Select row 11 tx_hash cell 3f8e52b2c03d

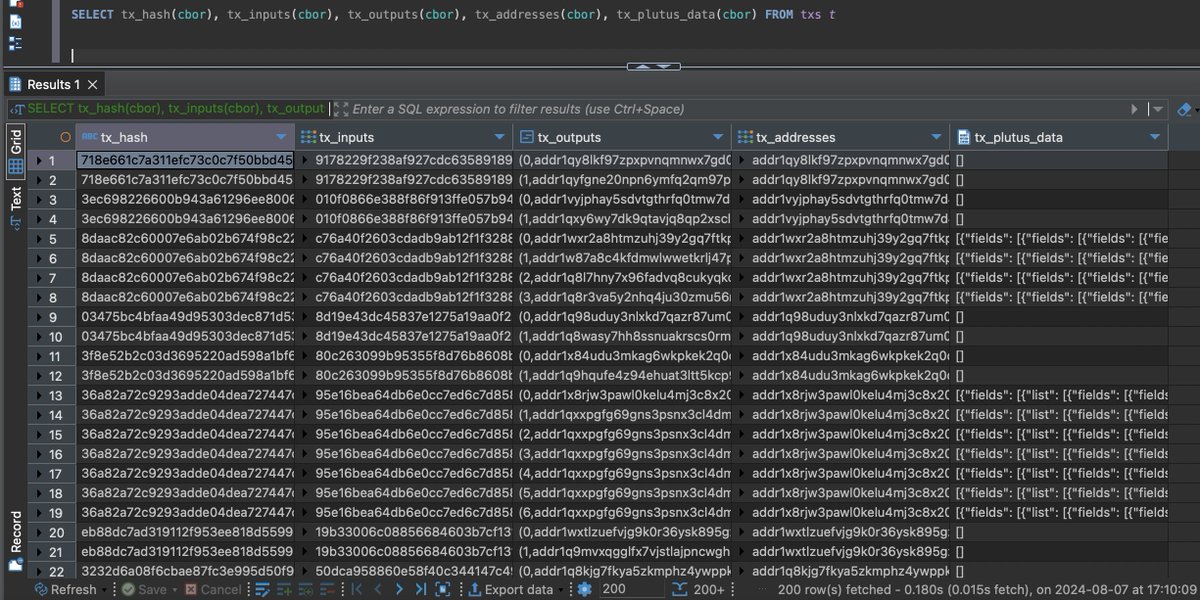(185, 357)
